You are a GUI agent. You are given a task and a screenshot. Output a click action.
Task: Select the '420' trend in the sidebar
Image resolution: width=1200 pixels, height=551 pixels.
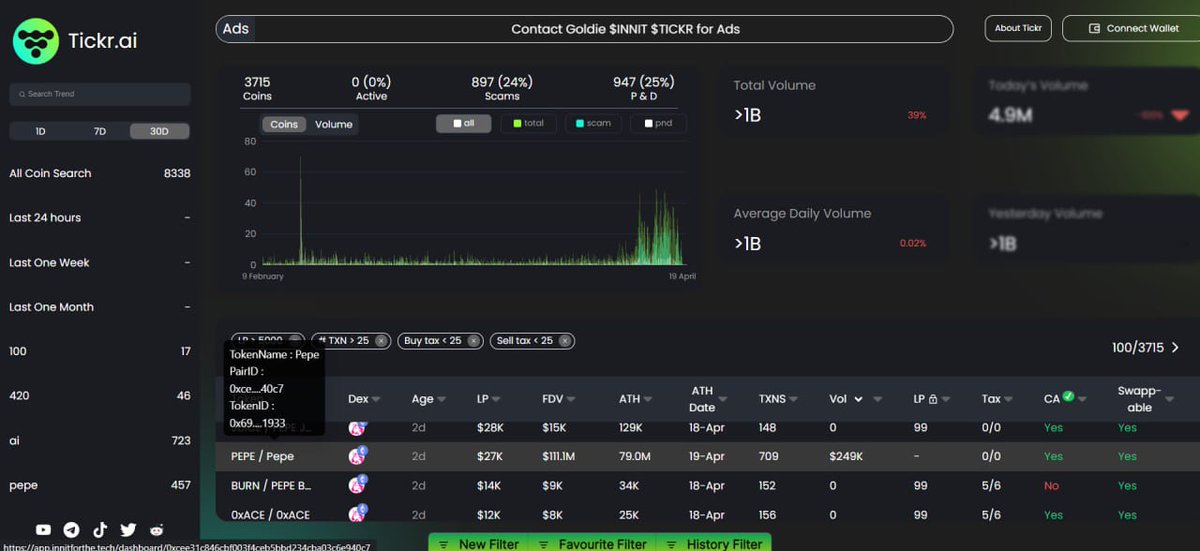(100, 396)
